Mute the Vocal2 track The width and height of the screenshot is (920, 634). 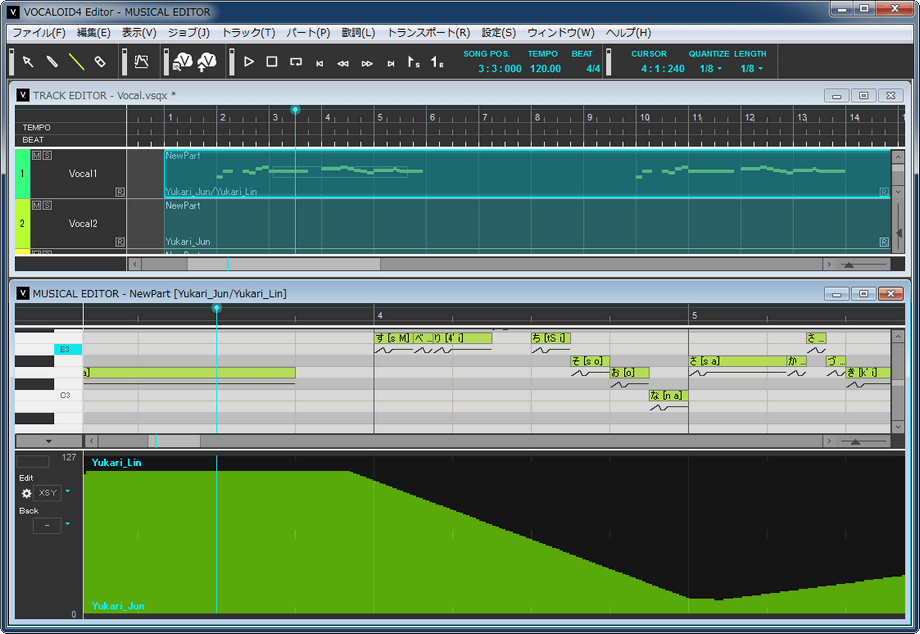pyautogui.click(x=36, y=205)
